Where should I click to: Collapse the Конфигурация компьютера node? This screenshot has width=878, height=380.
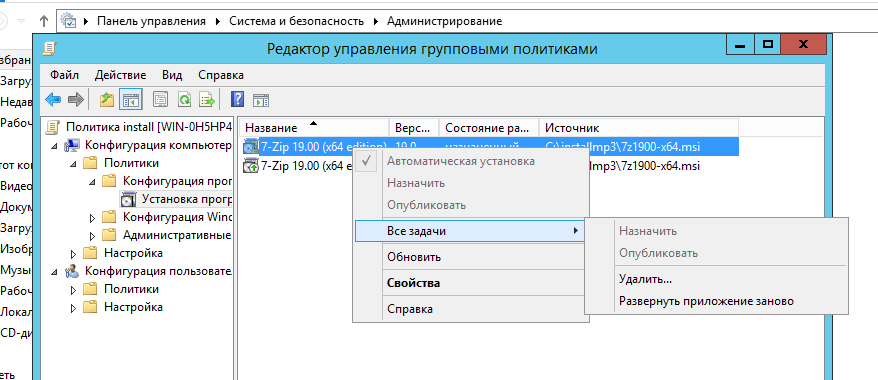54,146
